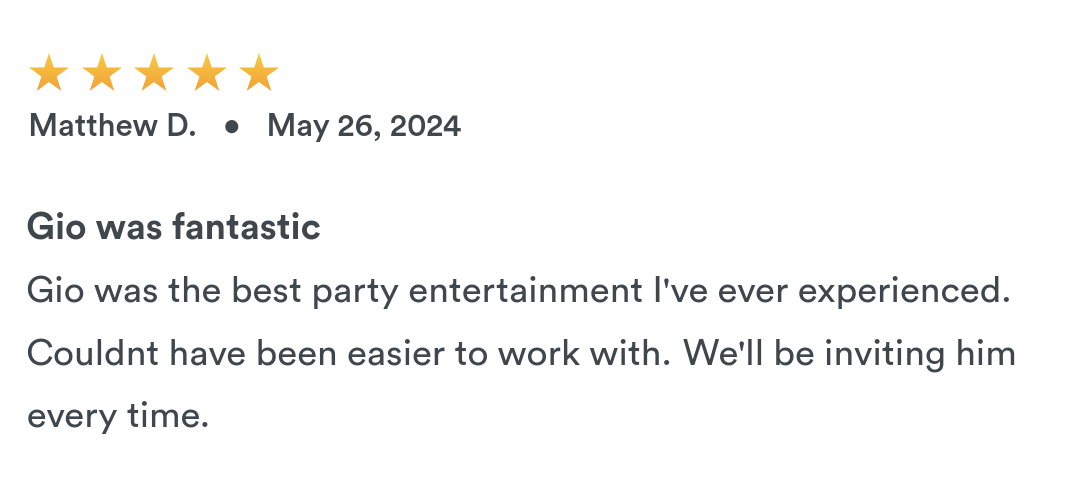Viewport: 1080px width, 481px height.
Task: Select the bold heading Gio was fantastic
Action: 174,227
